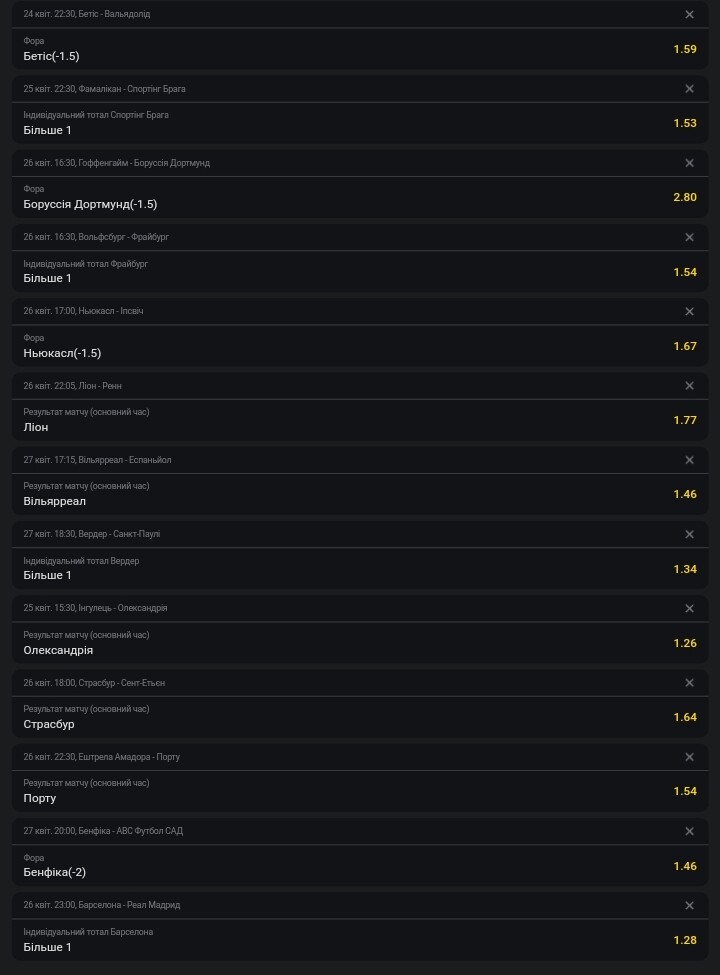Click the 1.28 odds for Барселона total

point(685,940)
